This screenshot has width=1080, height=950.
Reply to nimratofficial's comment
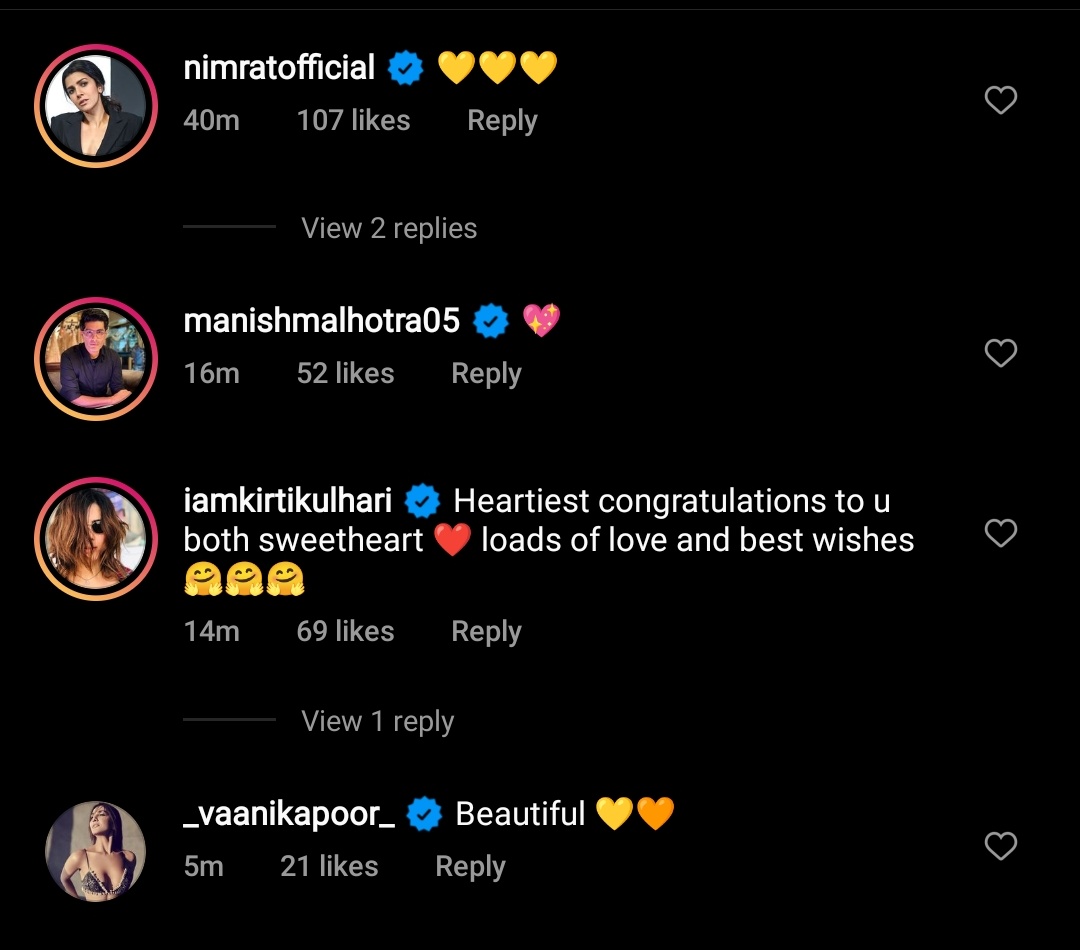(502, 121)
